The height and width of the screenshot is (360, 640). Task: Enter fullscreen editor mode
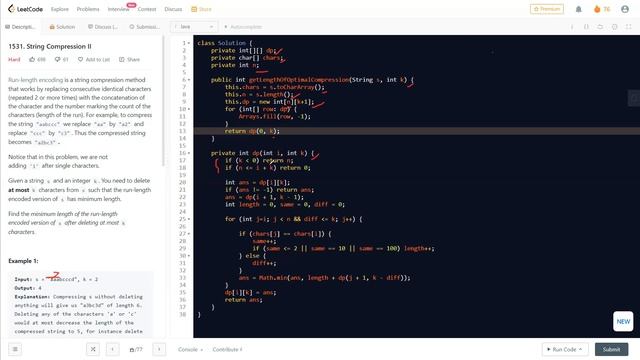coord(629,27)
